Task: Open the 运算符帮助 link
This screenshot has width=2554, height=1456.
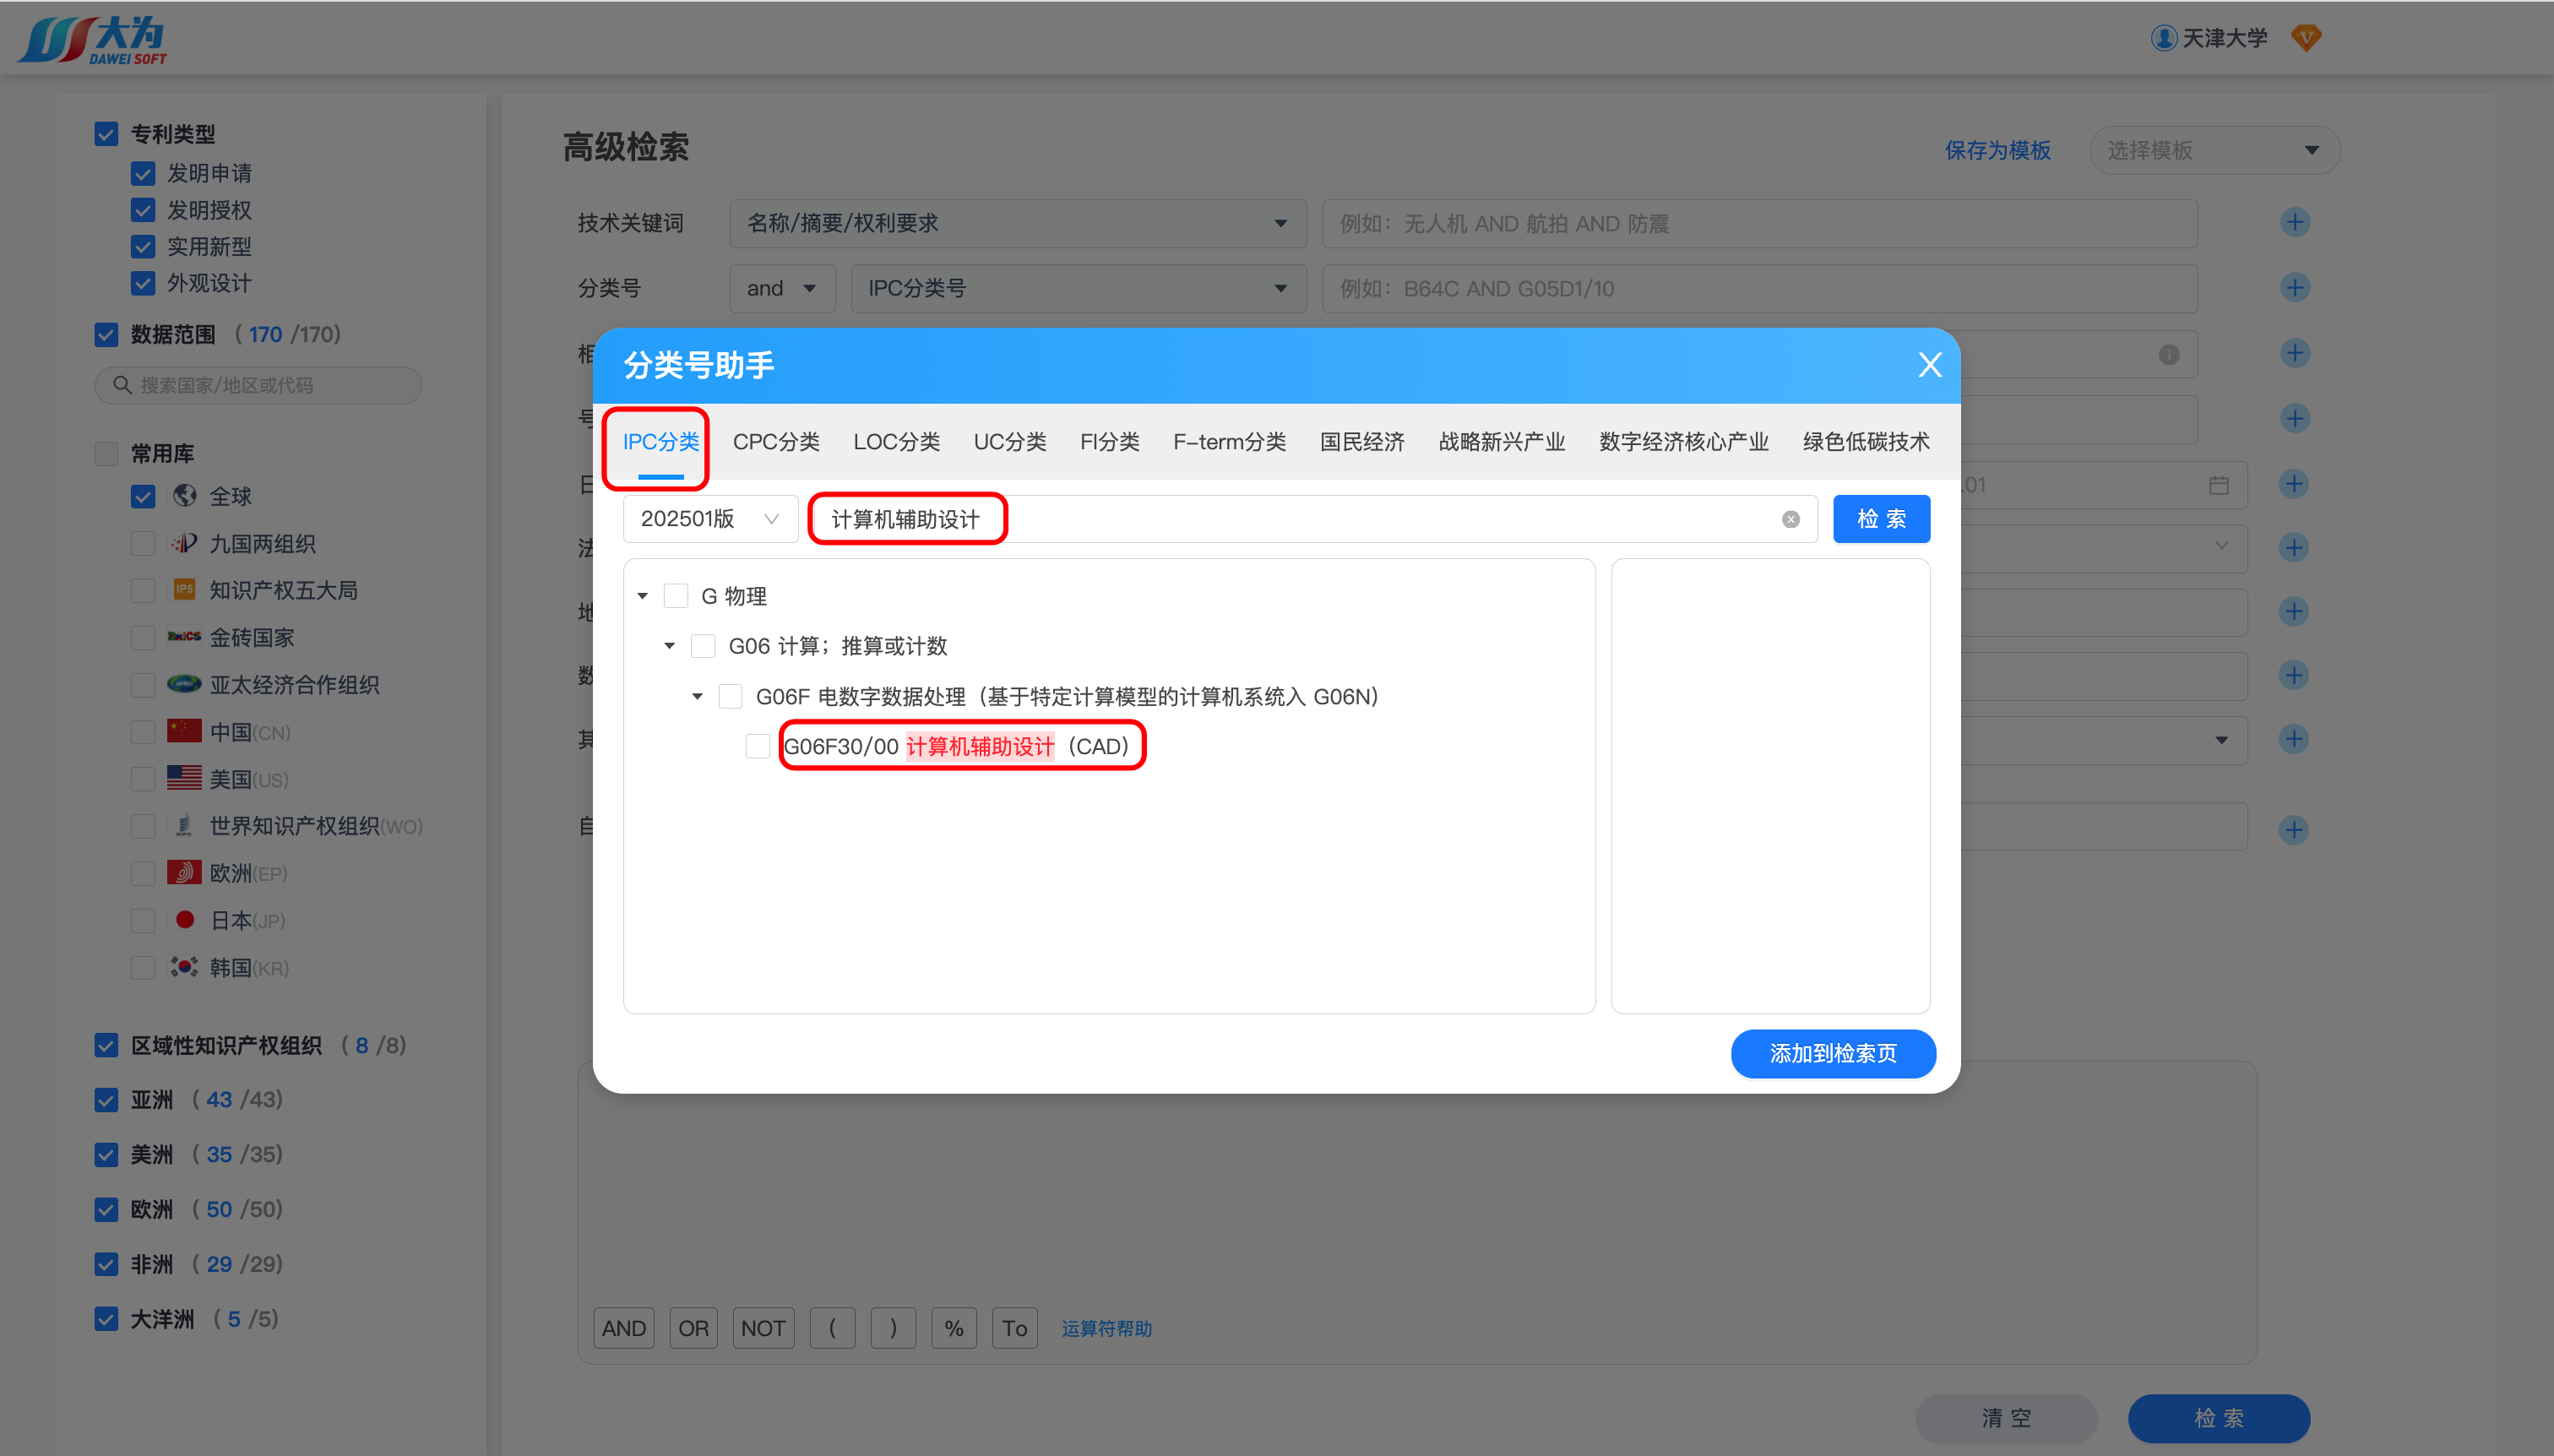Action: pyautogui.click(x=1106, y=1328)
